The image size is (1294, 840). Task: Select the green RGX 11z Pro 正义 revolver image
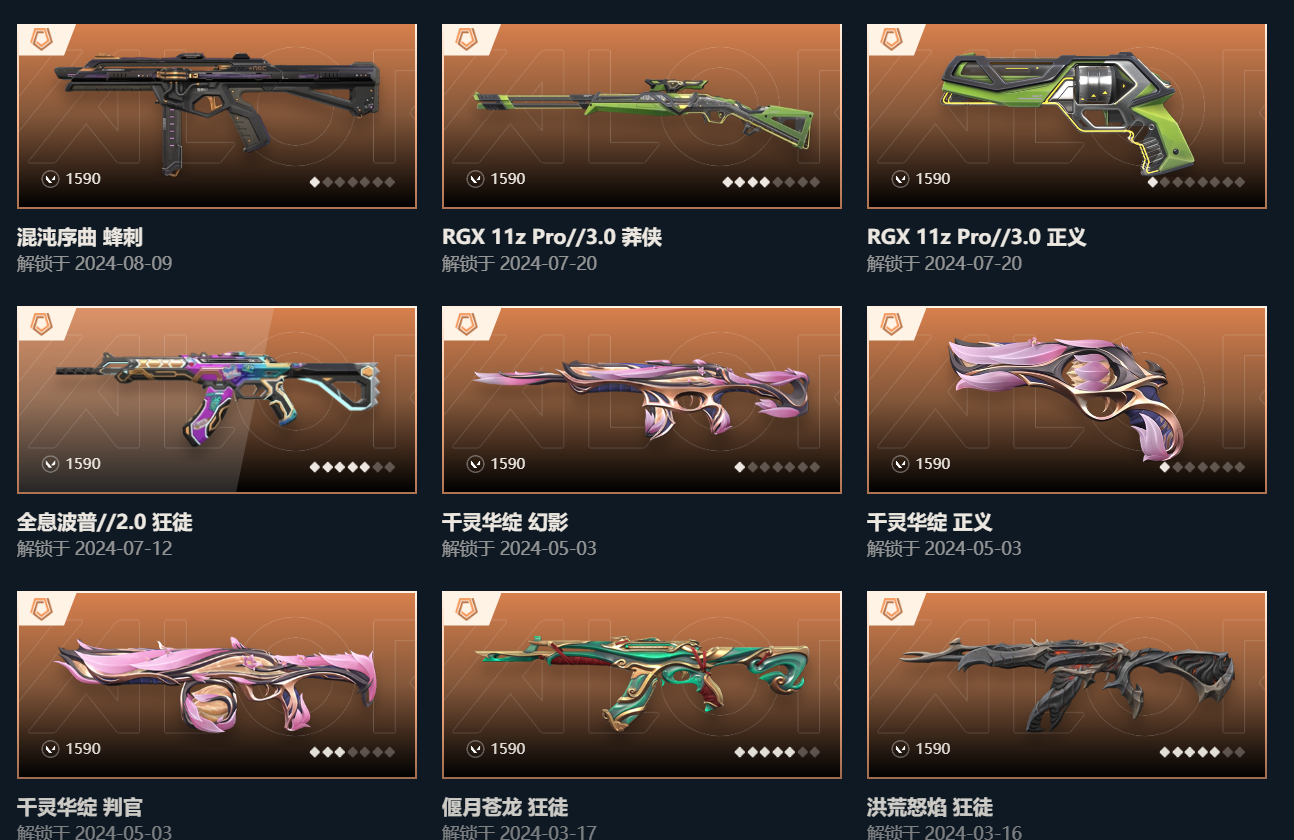[1067, 107]
